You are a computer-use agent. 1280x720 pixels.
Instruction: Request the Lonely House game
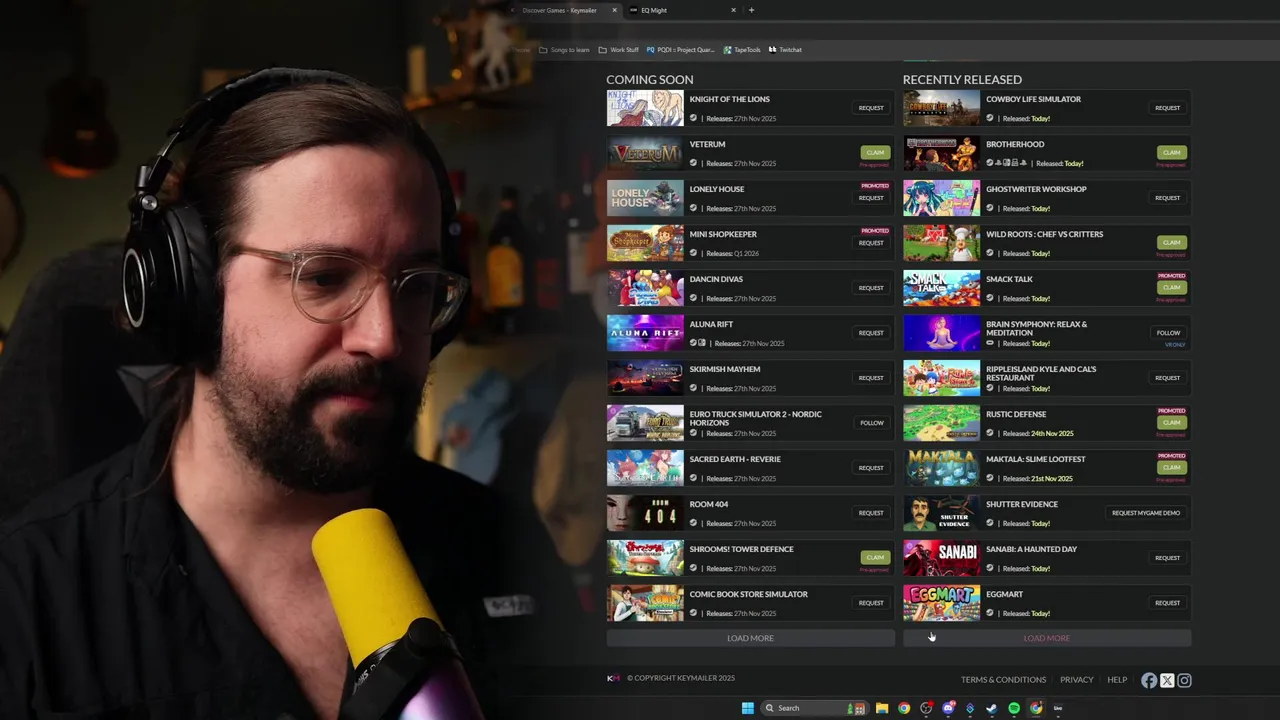(871, 198)
